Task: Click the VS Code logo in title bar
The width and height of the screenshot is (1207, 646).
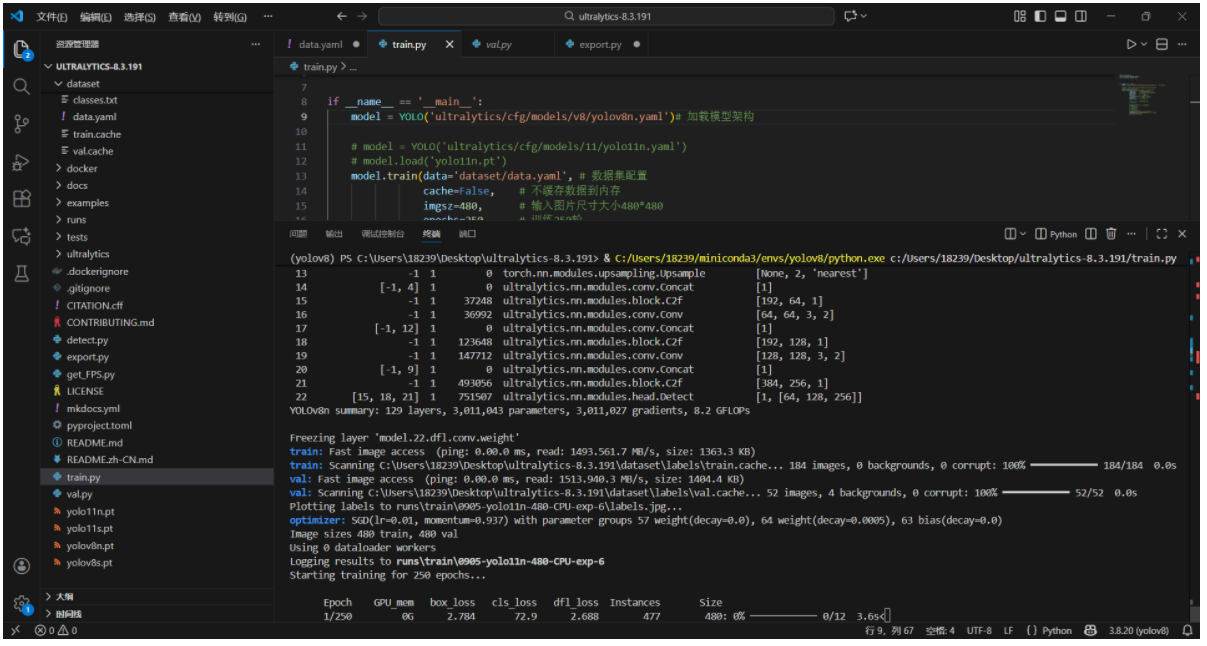Action: coord(17,16)
